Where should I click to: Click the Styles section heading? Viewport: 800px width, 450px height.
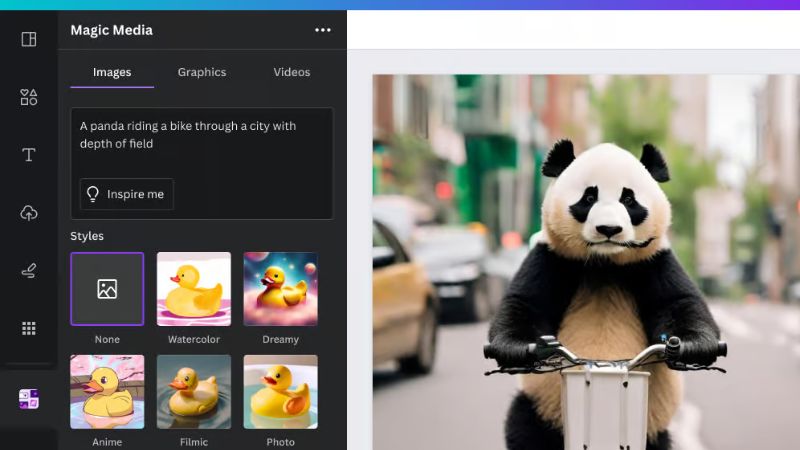coord(87,236)
